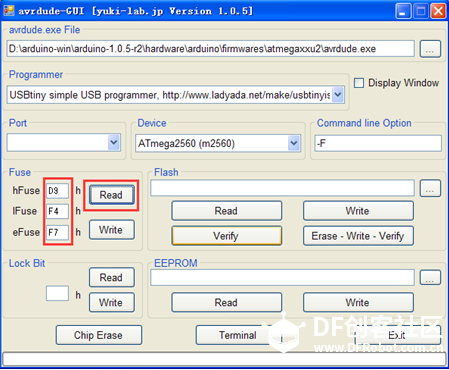The image size is (449, 370).
Task: Browse for an EEPROM file
Action: tap(430, 277)
